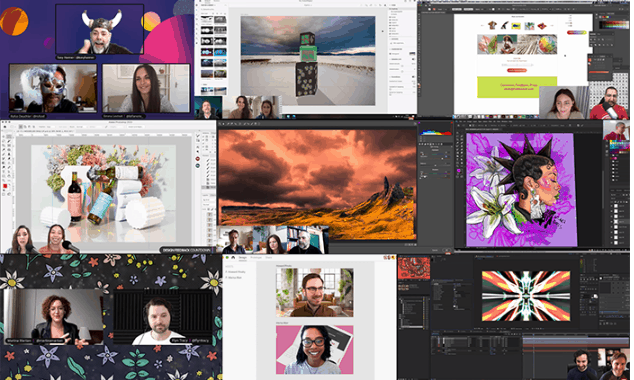Select the masked person's video feed
Image resolution: width=634 pixels, height=380 pixels.
53,89
